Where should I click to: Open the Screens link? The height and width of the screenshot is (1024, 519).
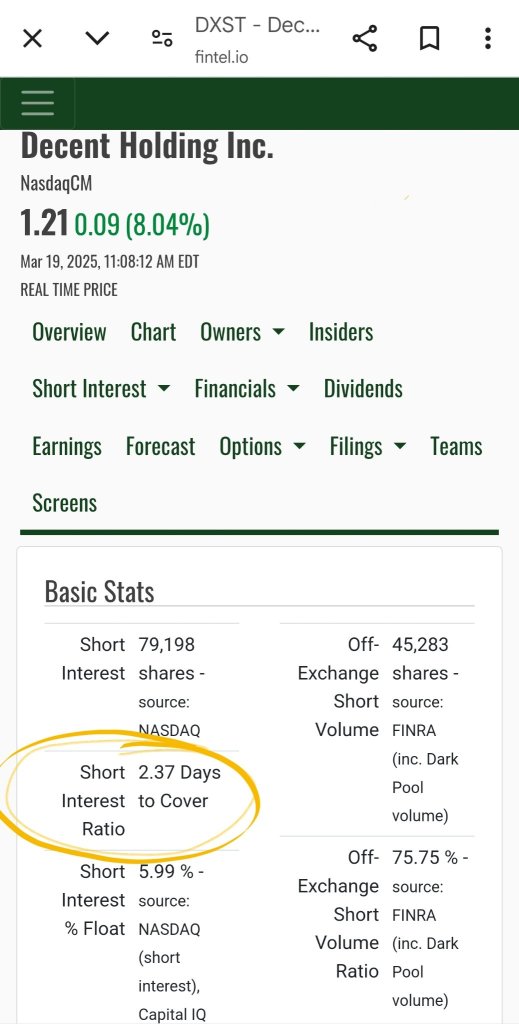pyautogui.click(x=65, y=503)
